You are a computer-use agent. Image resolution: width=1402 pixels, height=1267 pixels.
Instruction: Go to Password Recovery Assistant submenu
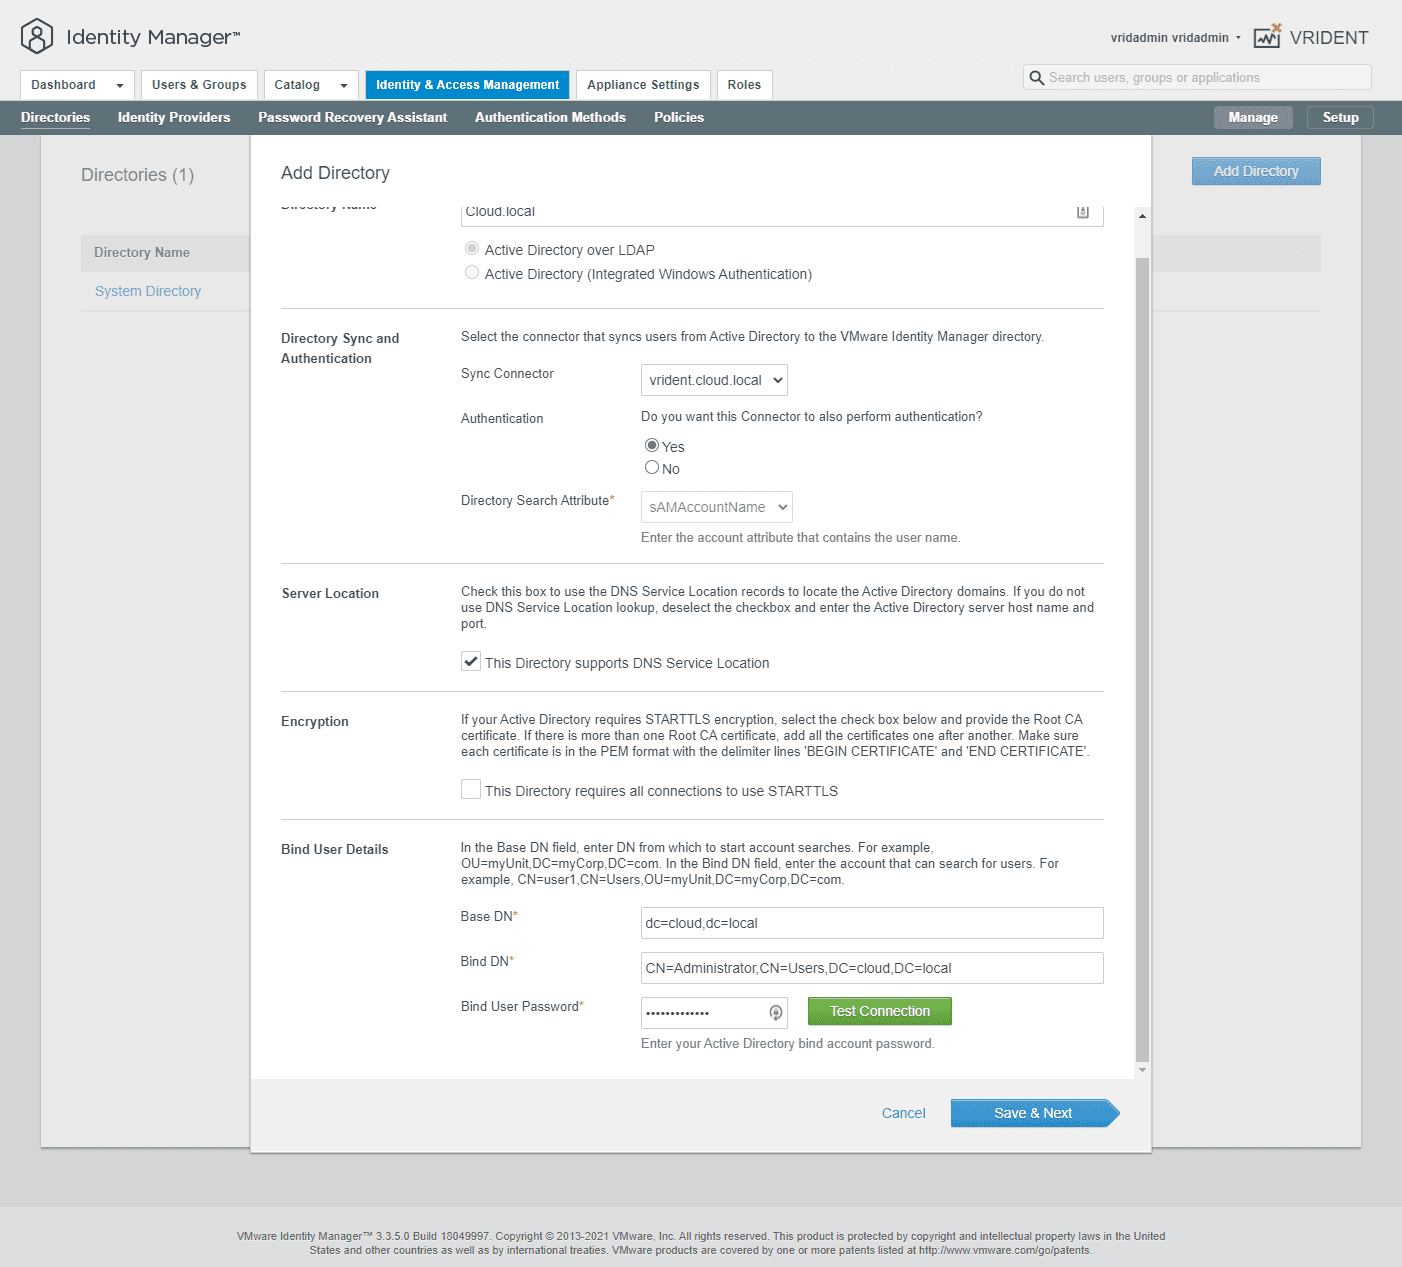click(353, 117)
